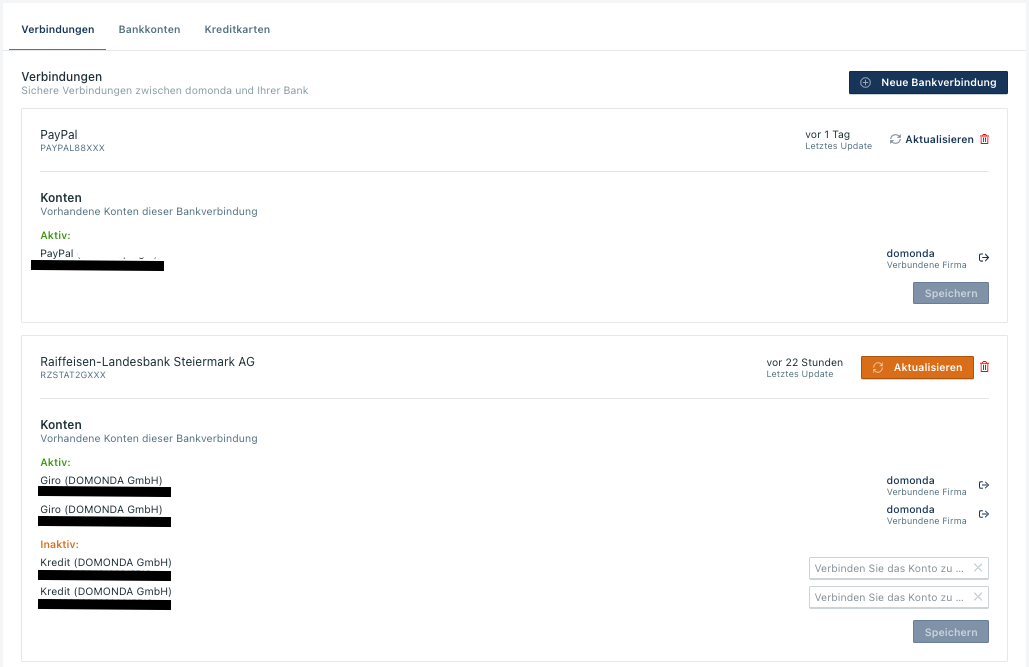Save changes in the Raiffeisen-Landesbank section
Image resolution: width=1029 pixels, height=667 pixels.
pos(950,632)
